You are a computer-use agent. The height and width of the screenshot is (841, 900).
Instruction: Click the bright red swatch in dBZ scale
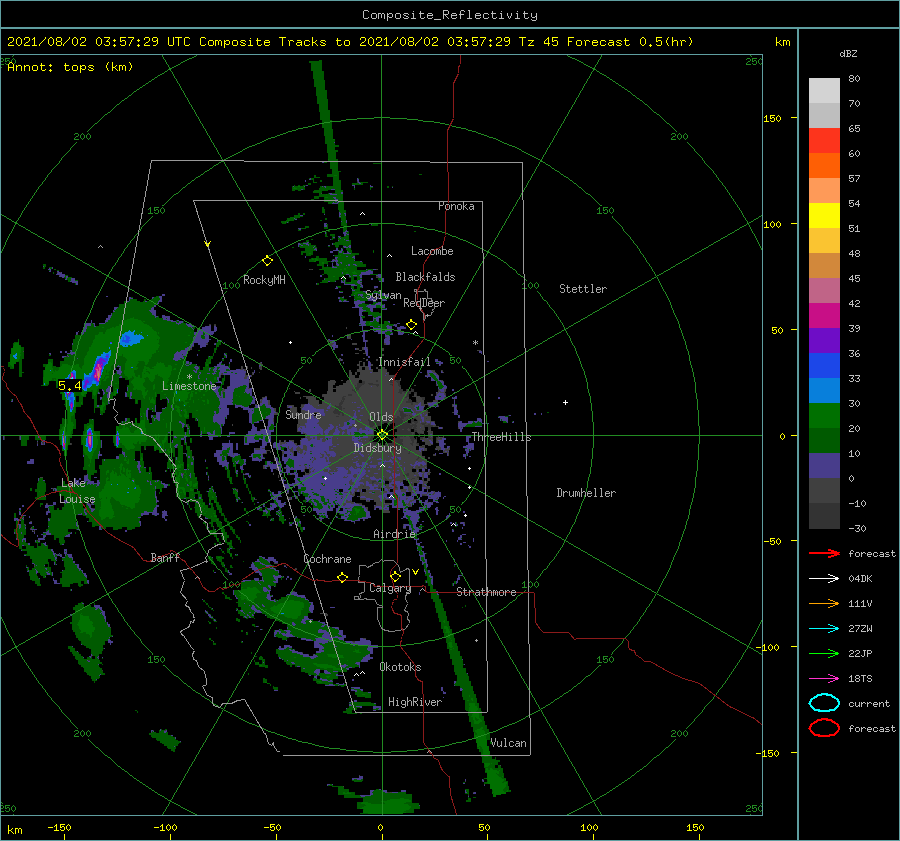click(x=824, y=140)
